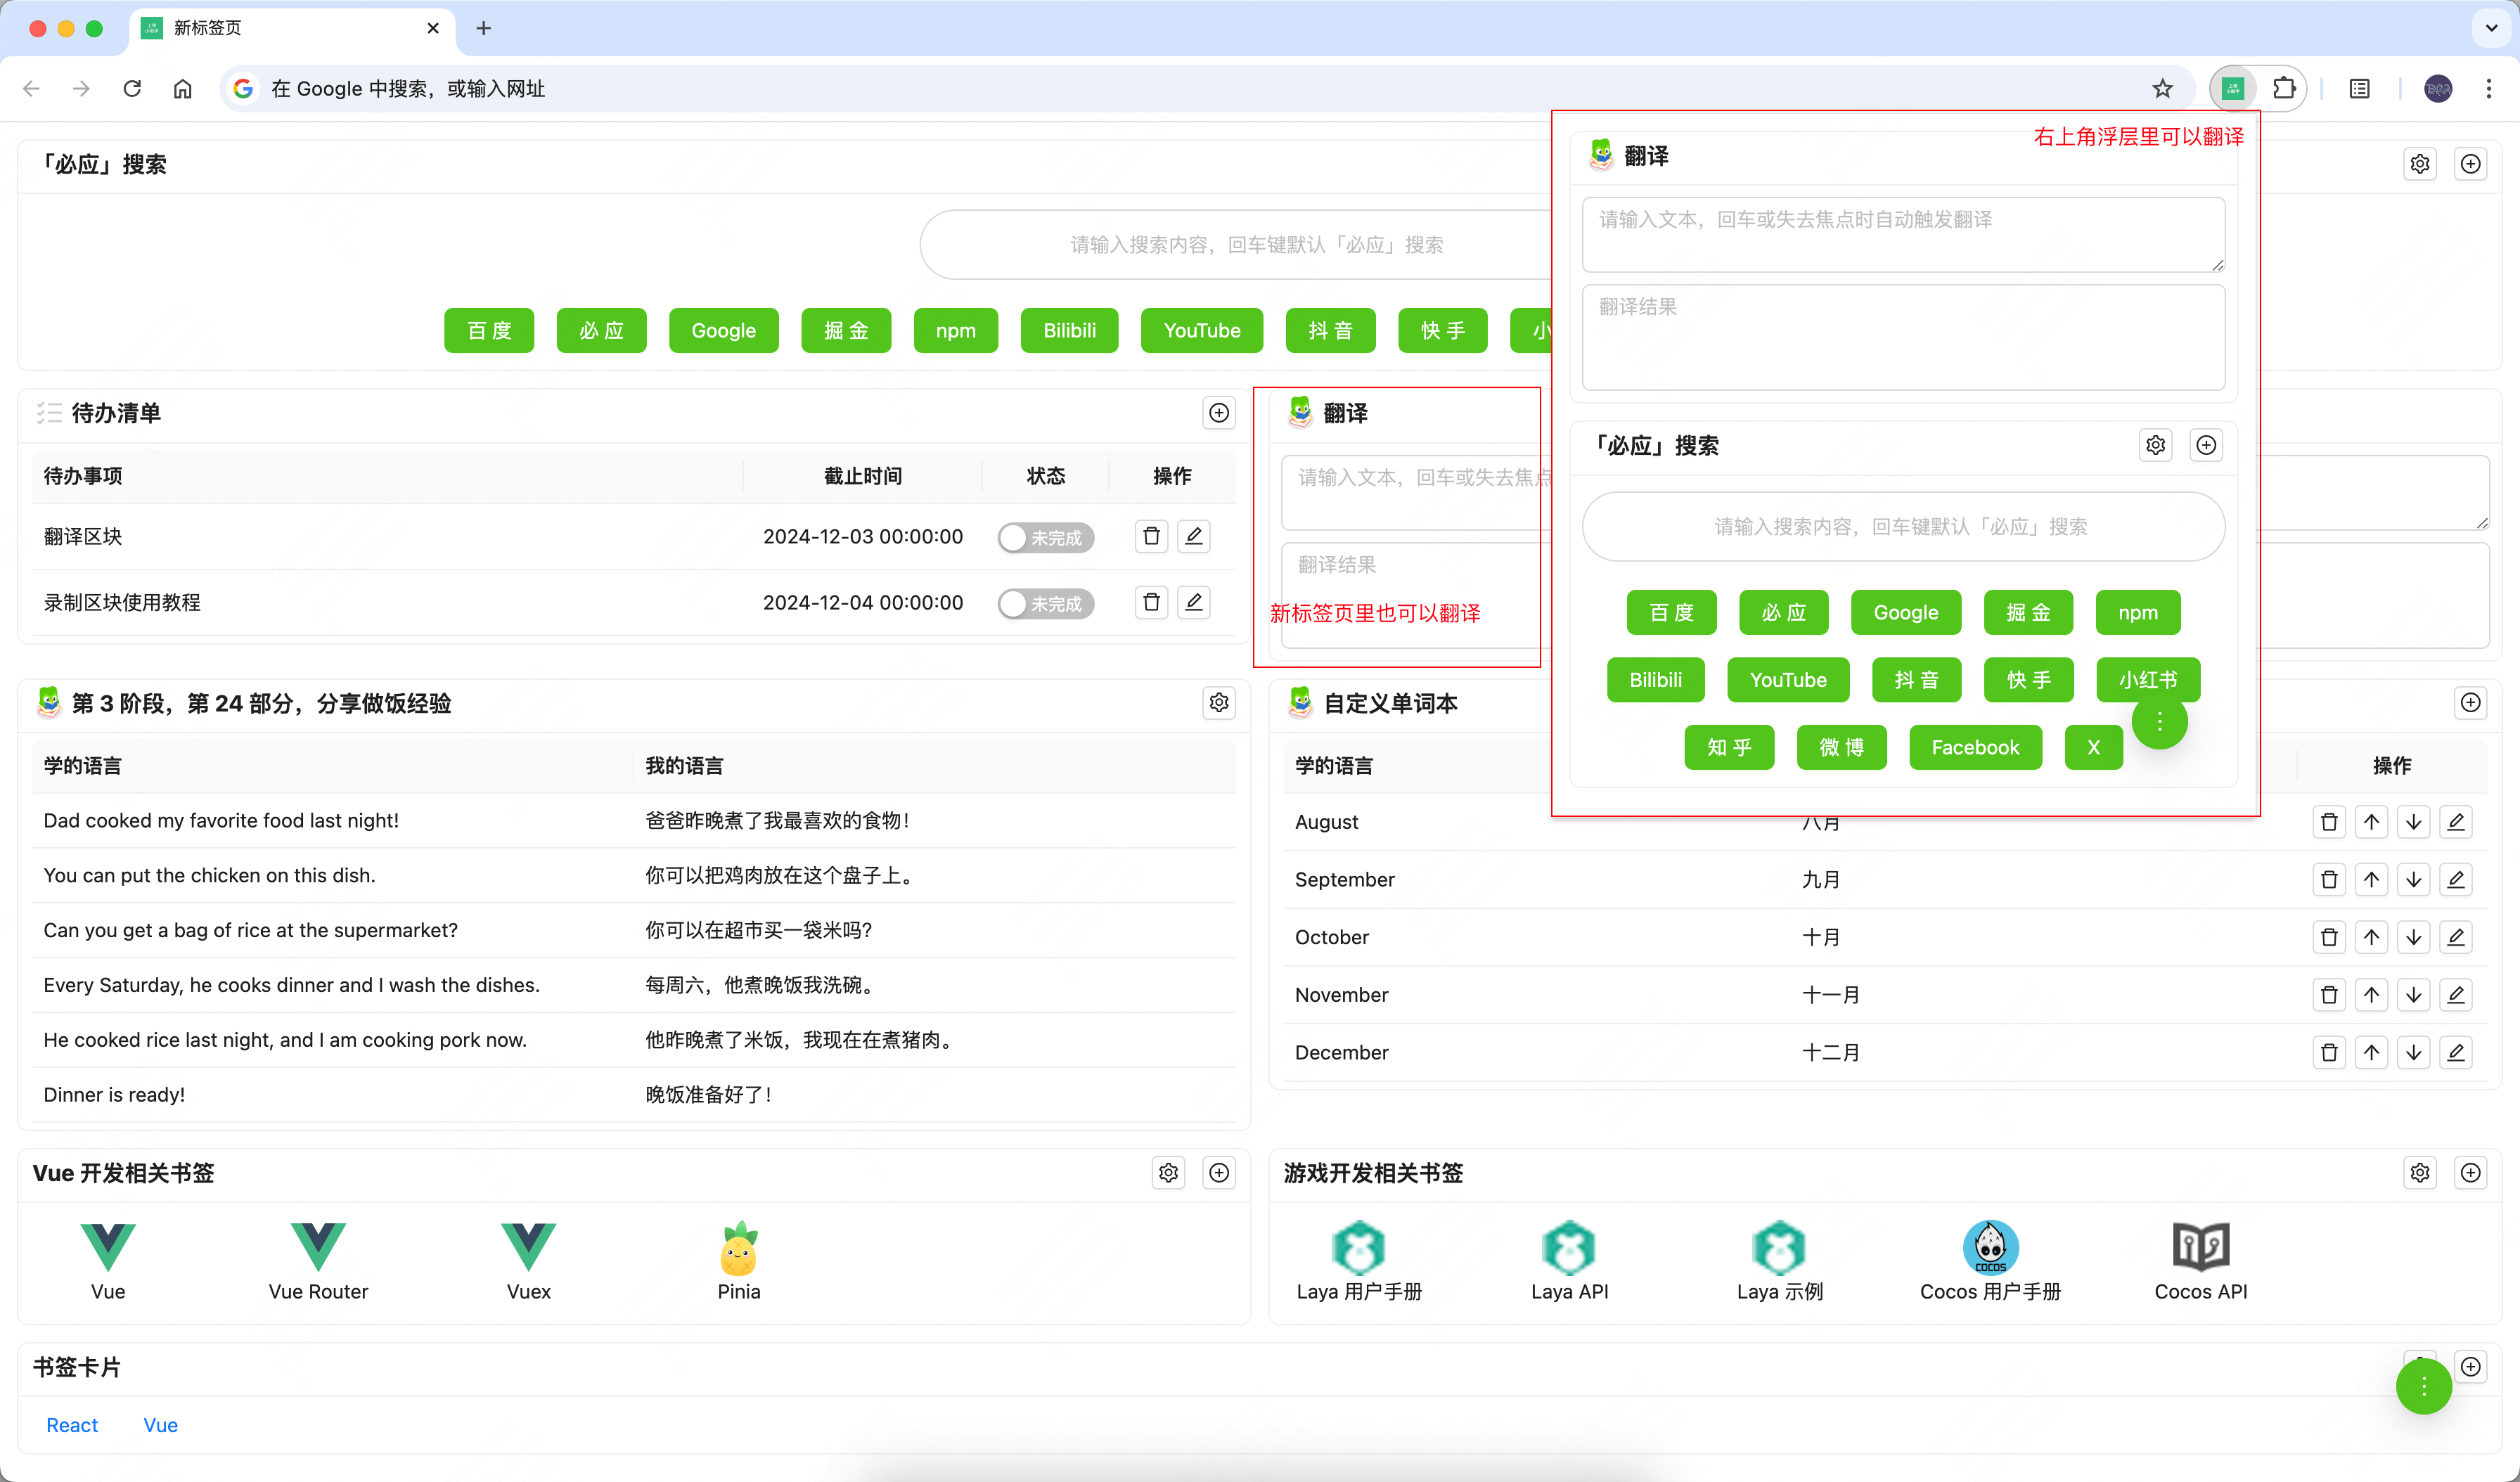Open the Vue link in 书签卡片
This screenshot has height=1482, width=2520.
(x=161, y=1425)
